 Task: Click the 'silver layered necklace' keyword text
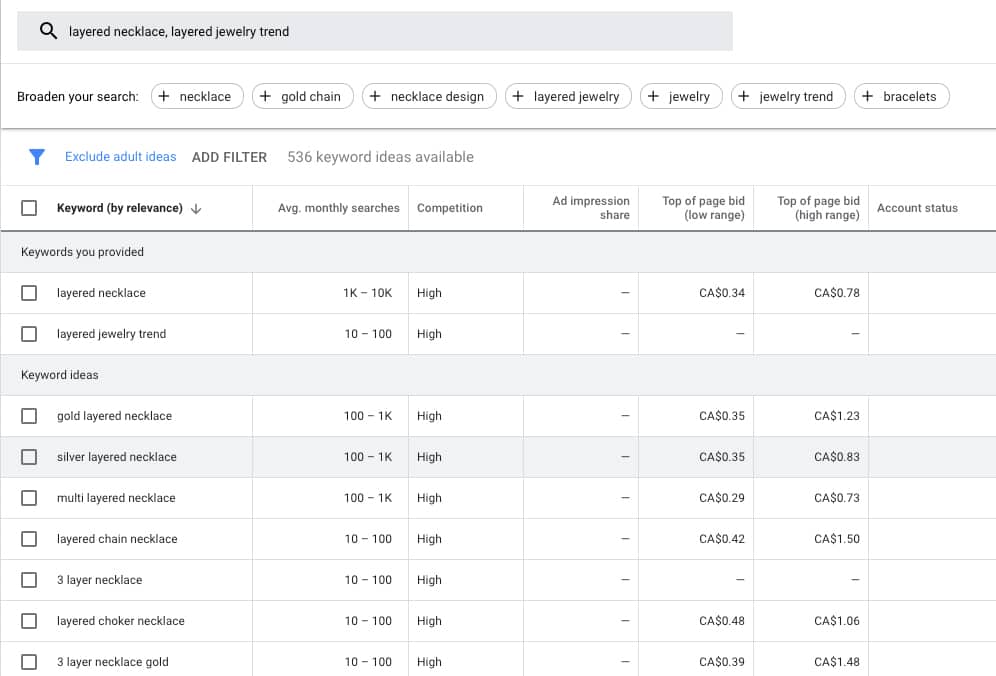tap(117, 457)
